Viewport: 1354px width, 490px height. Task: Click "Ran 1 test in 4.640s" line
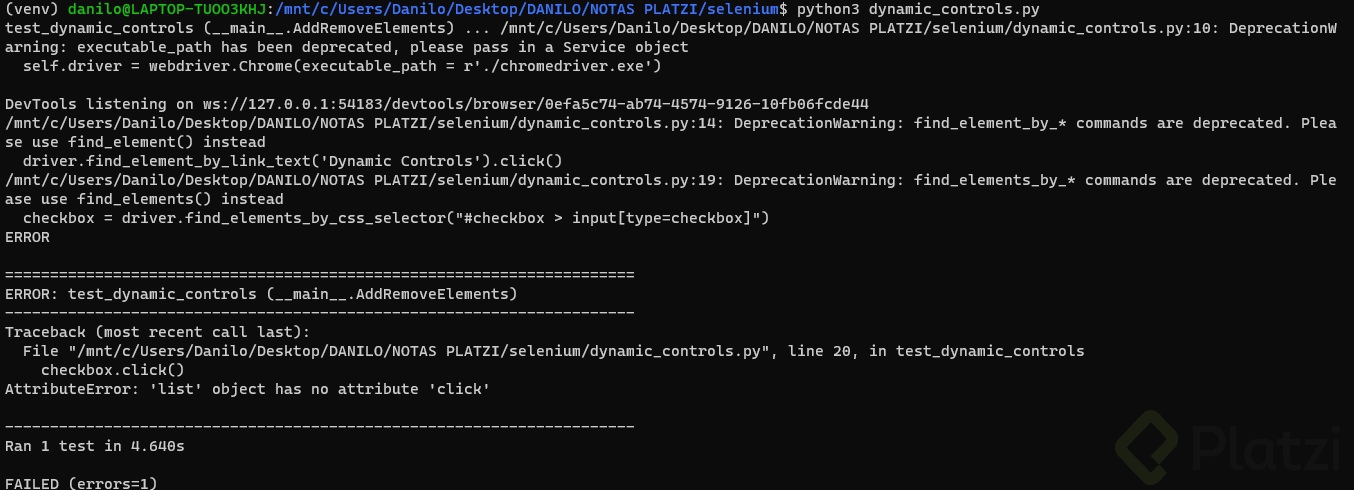tap(94, 446)
